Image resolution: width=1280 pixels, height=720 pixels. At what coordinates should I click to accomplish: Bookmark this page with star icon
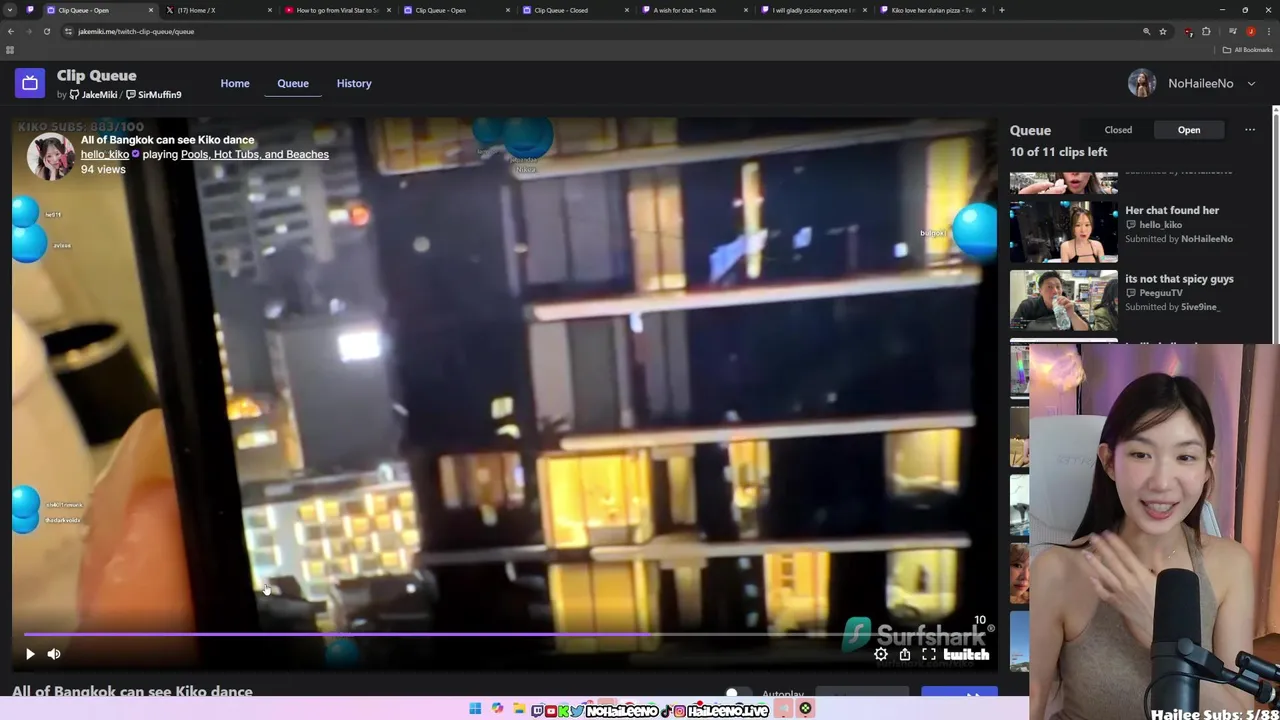click(x=1163, y=31)
